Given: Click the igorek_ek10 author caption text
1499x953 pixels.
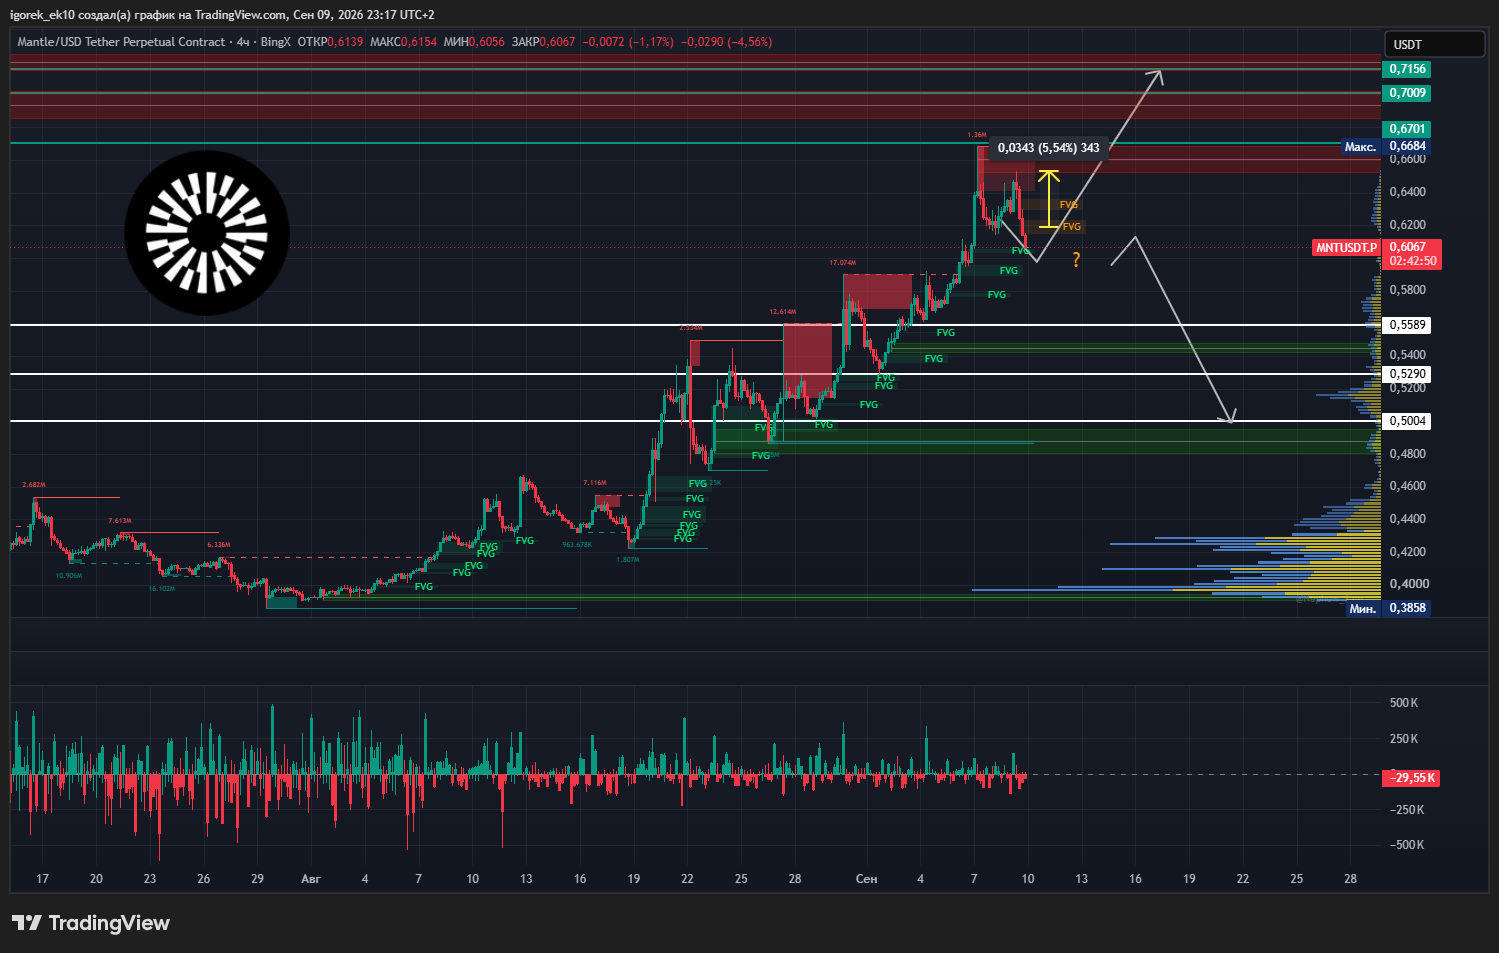Looking at the screenshot, I should 222,15.
